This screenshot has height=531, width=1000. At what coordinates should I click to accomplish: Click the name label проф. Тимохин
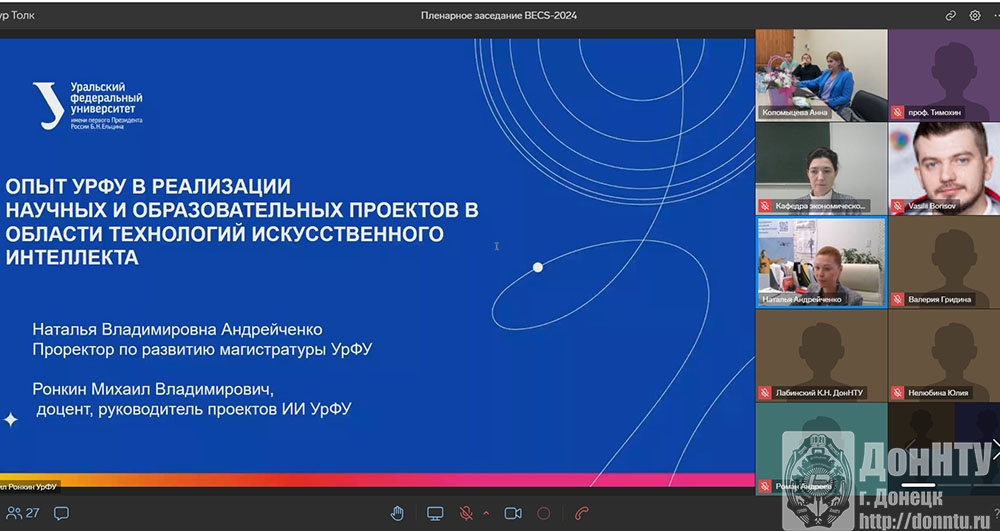tap(935, 113)
